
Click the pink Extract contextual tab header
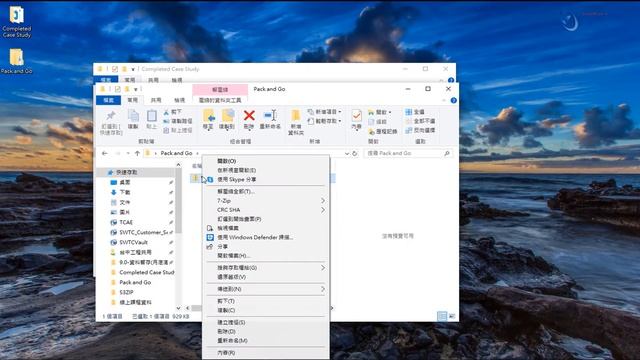[220, 89]
